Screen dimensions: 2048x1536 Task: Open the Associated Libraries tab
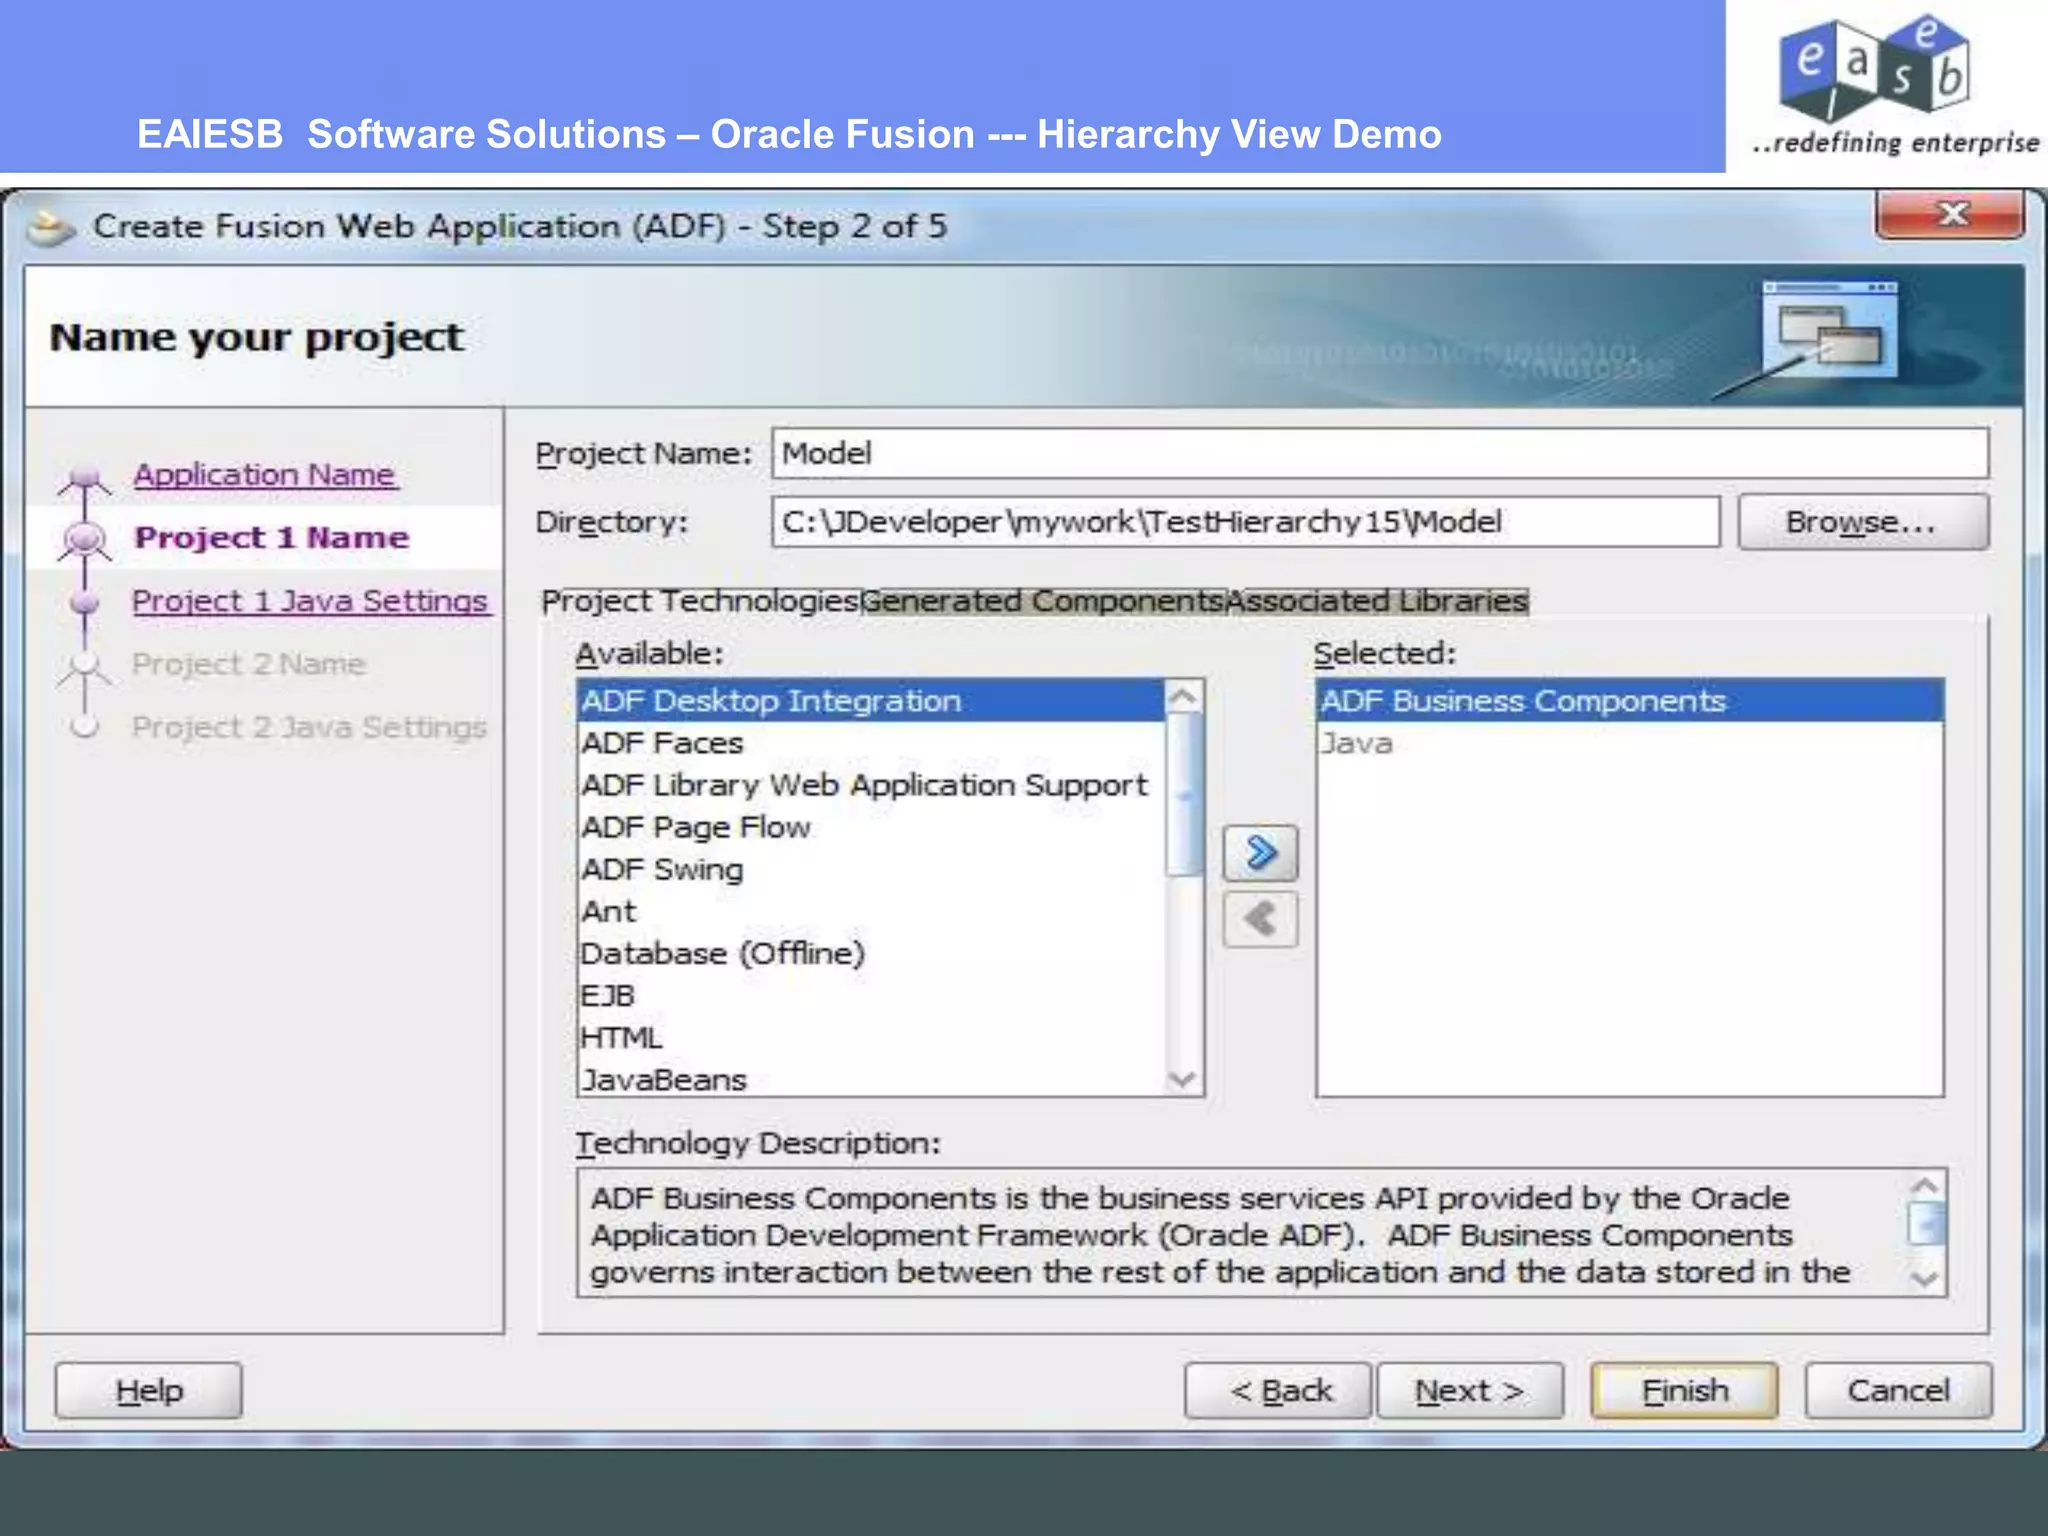click(x=1377, y=601)
